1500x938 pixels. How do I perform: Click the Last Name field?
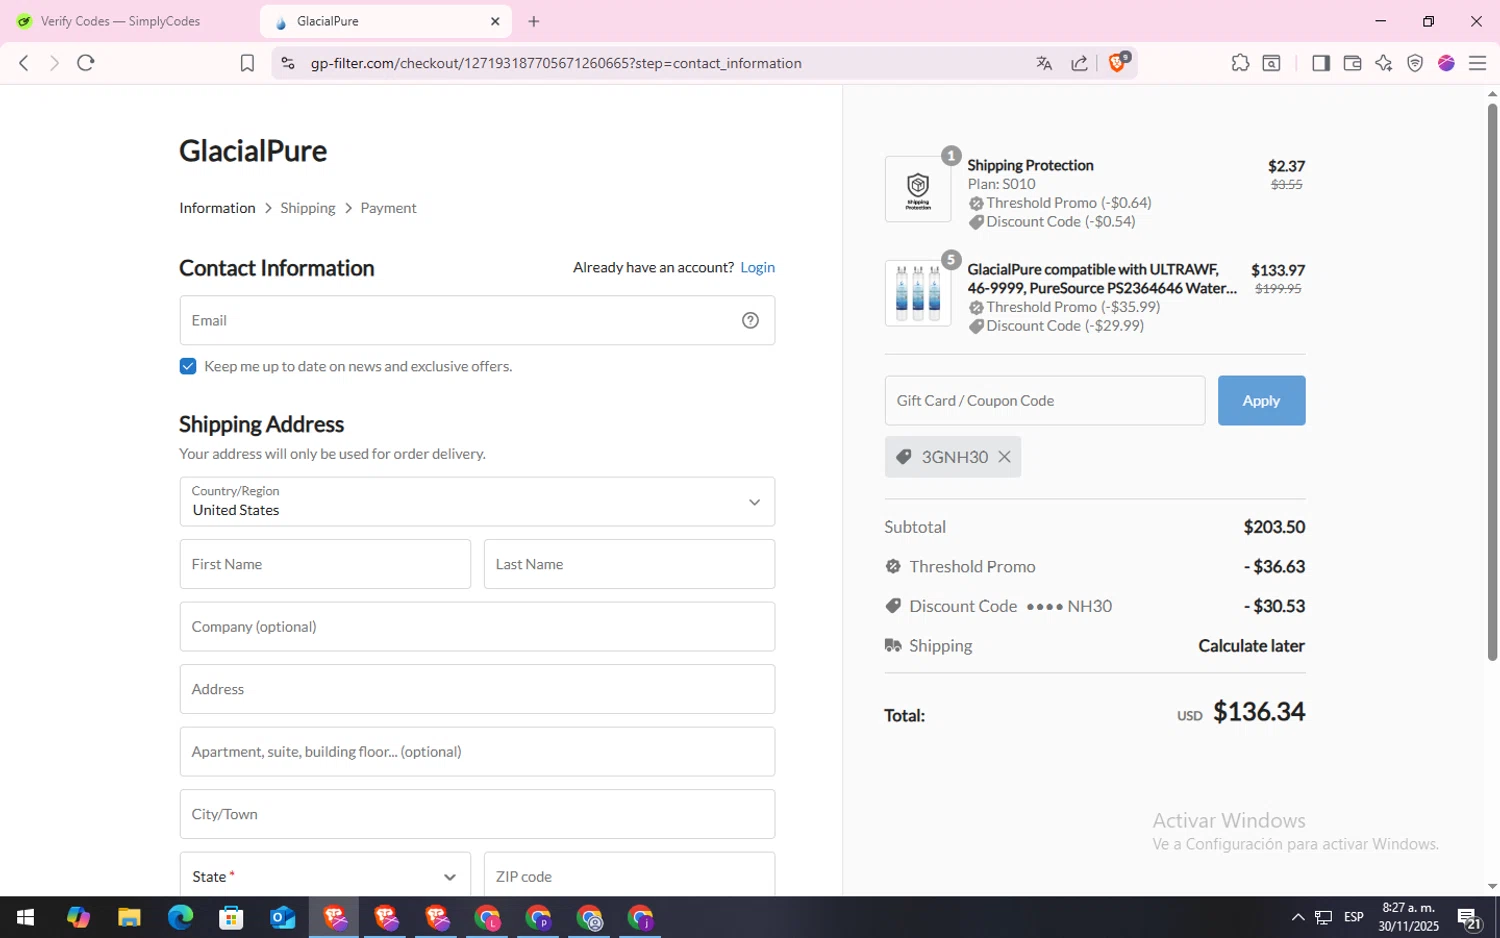(x=629, y=564)
